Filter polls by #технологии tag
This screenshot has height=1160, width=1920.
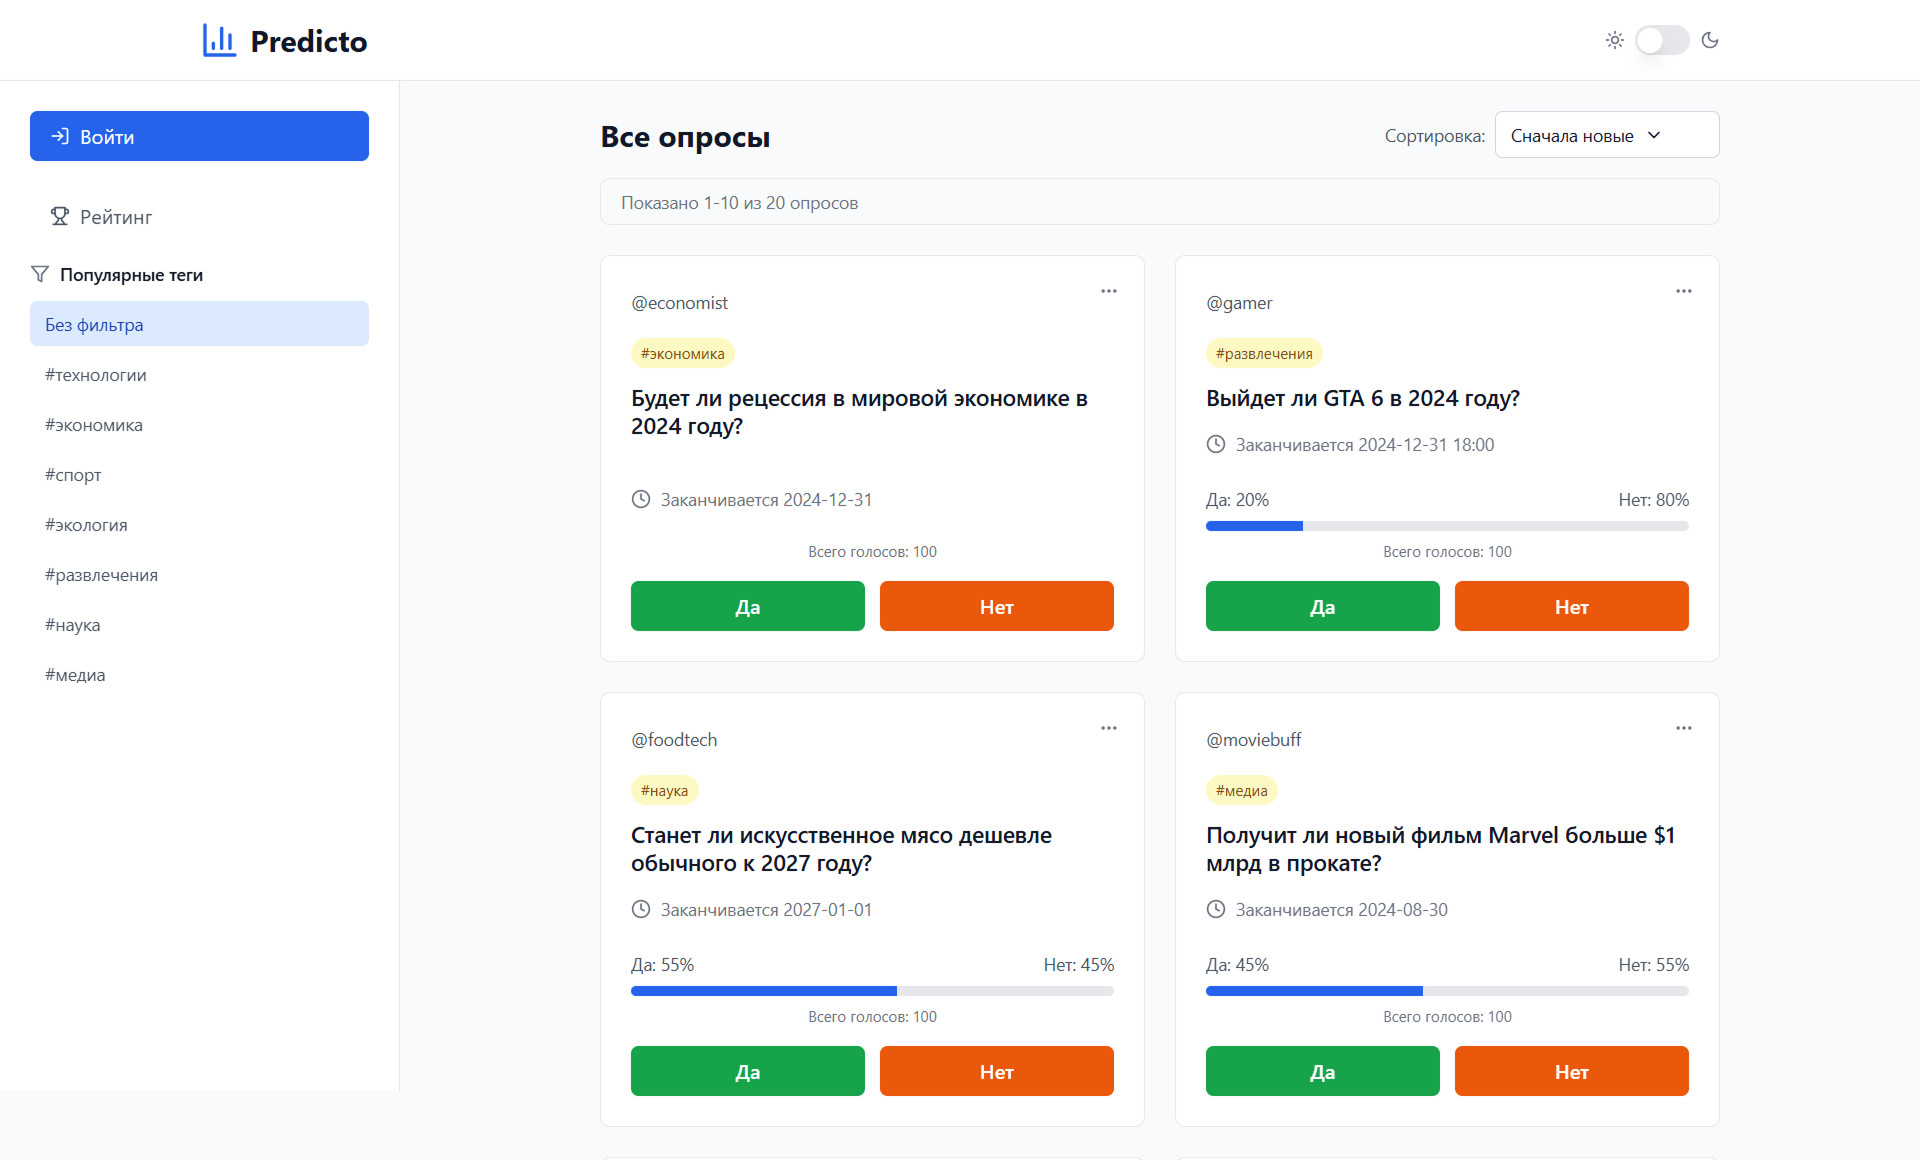coord(96,375)
